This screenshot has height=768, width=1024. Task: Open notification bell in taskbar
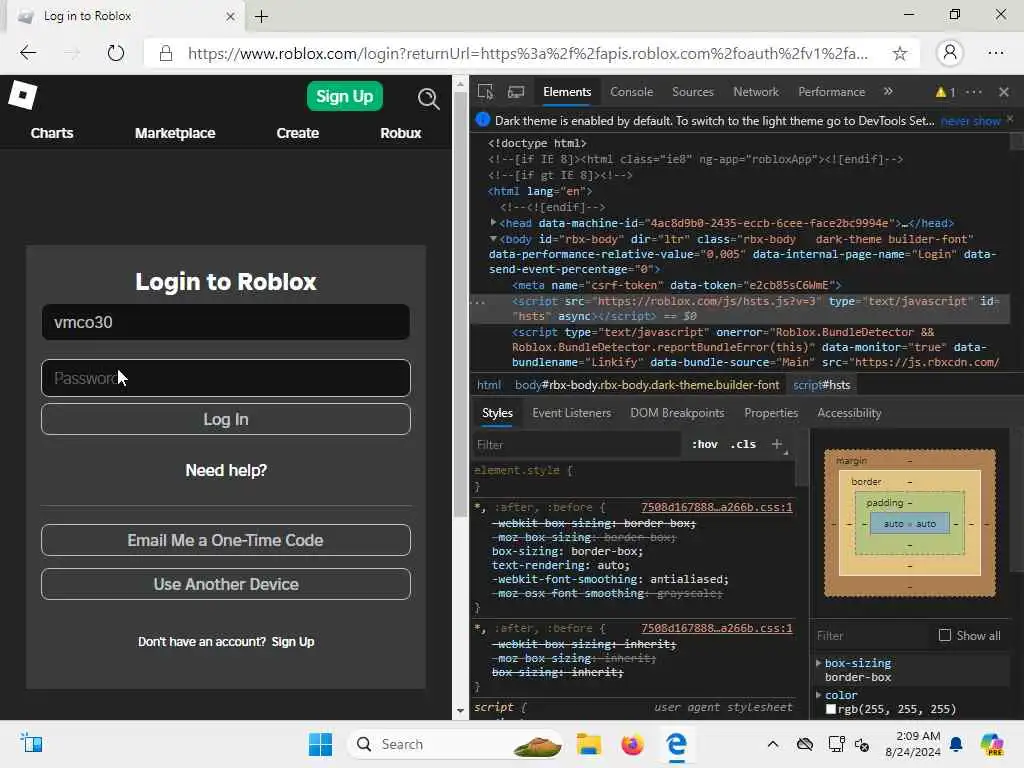[956, 744]
